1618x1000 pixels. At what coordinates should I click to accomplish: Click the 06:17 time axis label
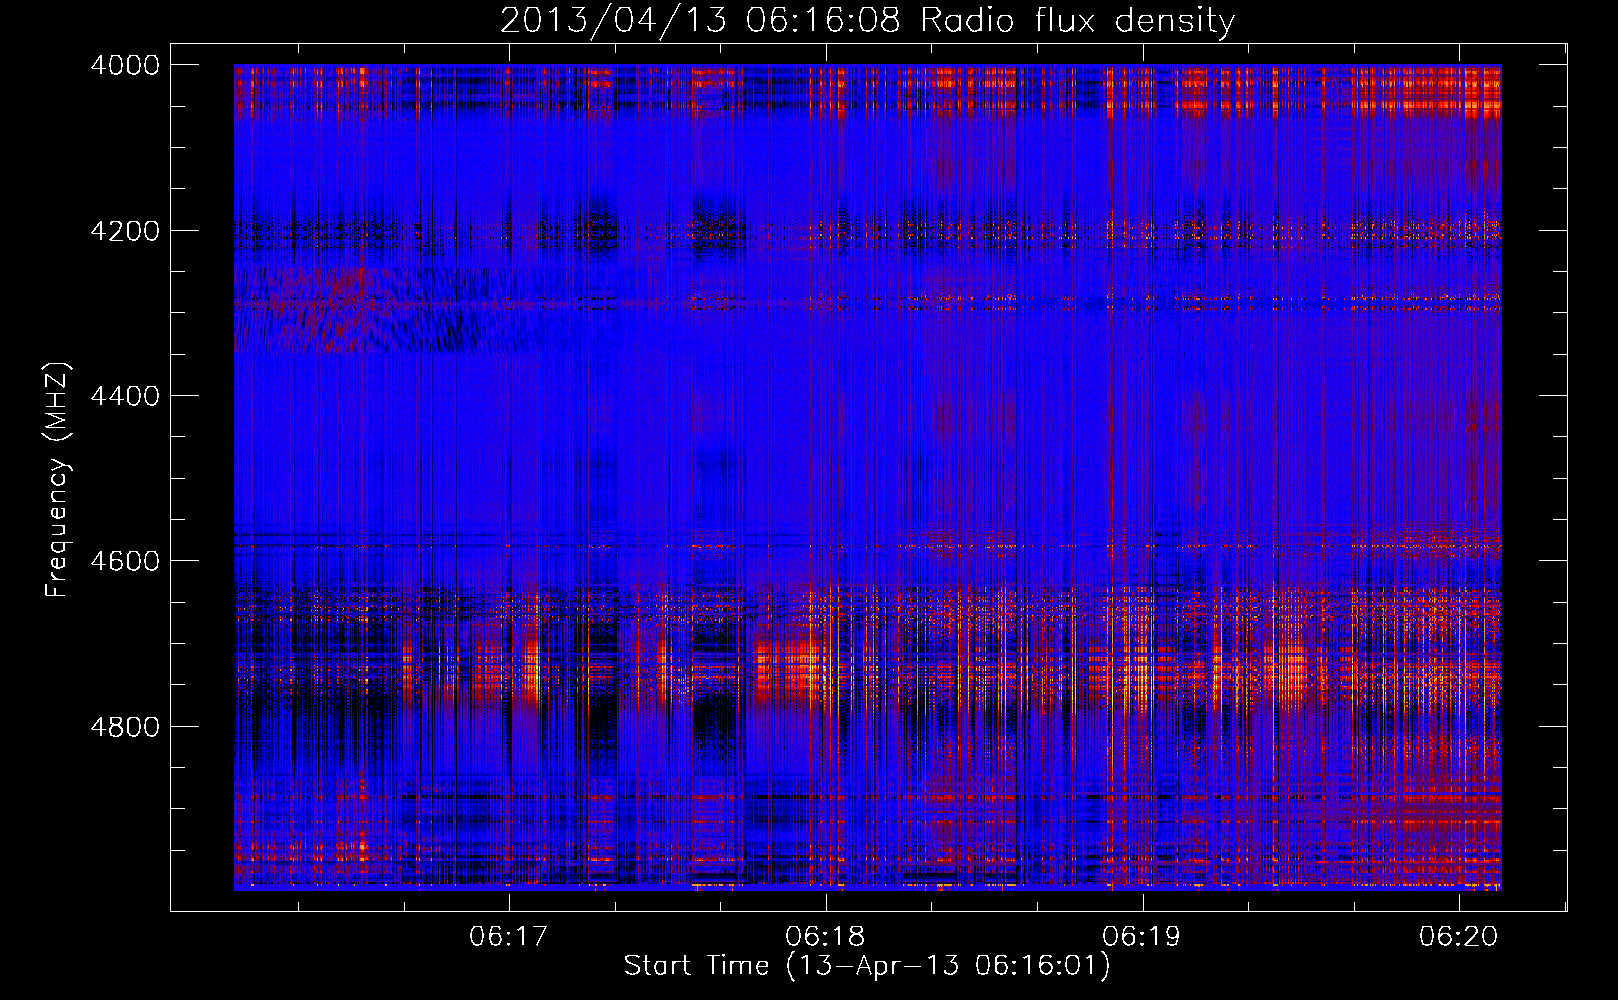pos(509,937)
